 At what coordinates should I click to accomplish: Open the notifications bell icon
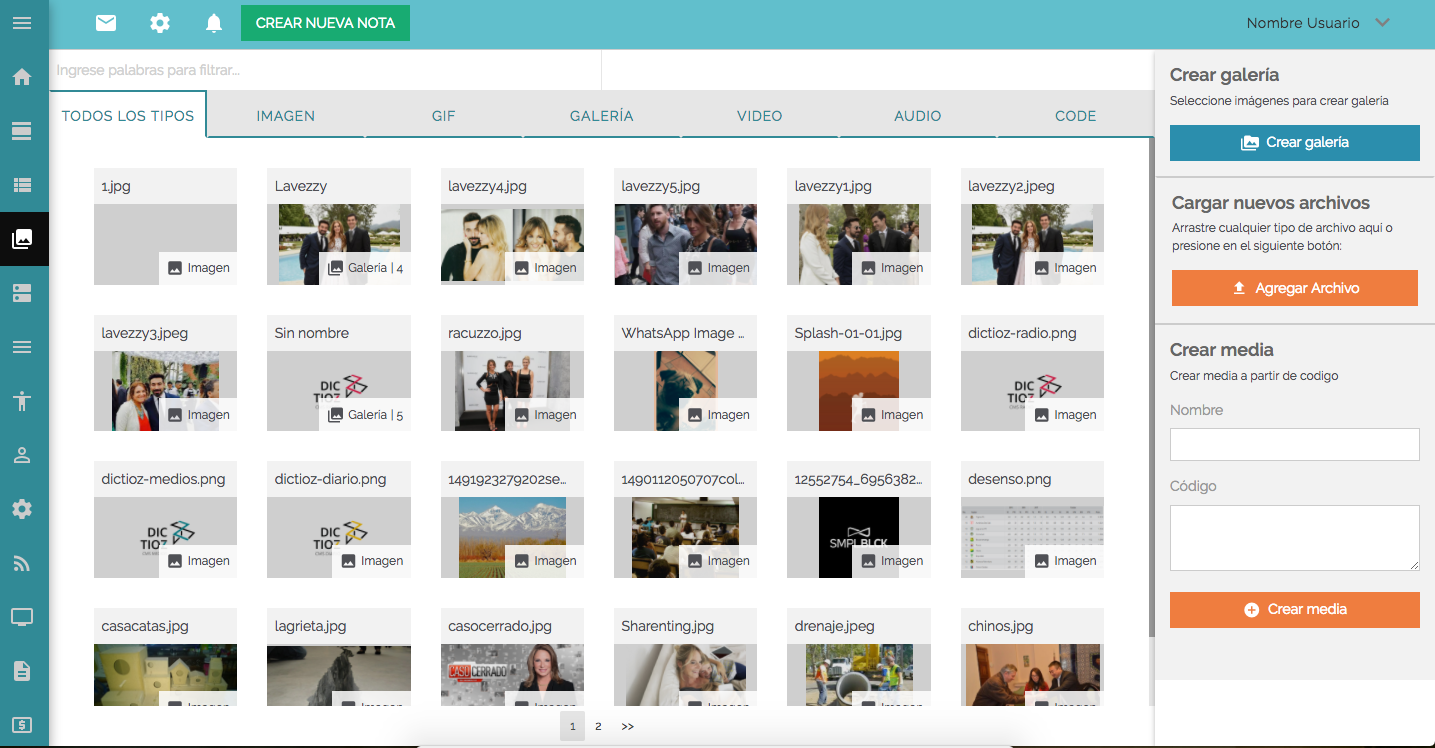[213, 22]
